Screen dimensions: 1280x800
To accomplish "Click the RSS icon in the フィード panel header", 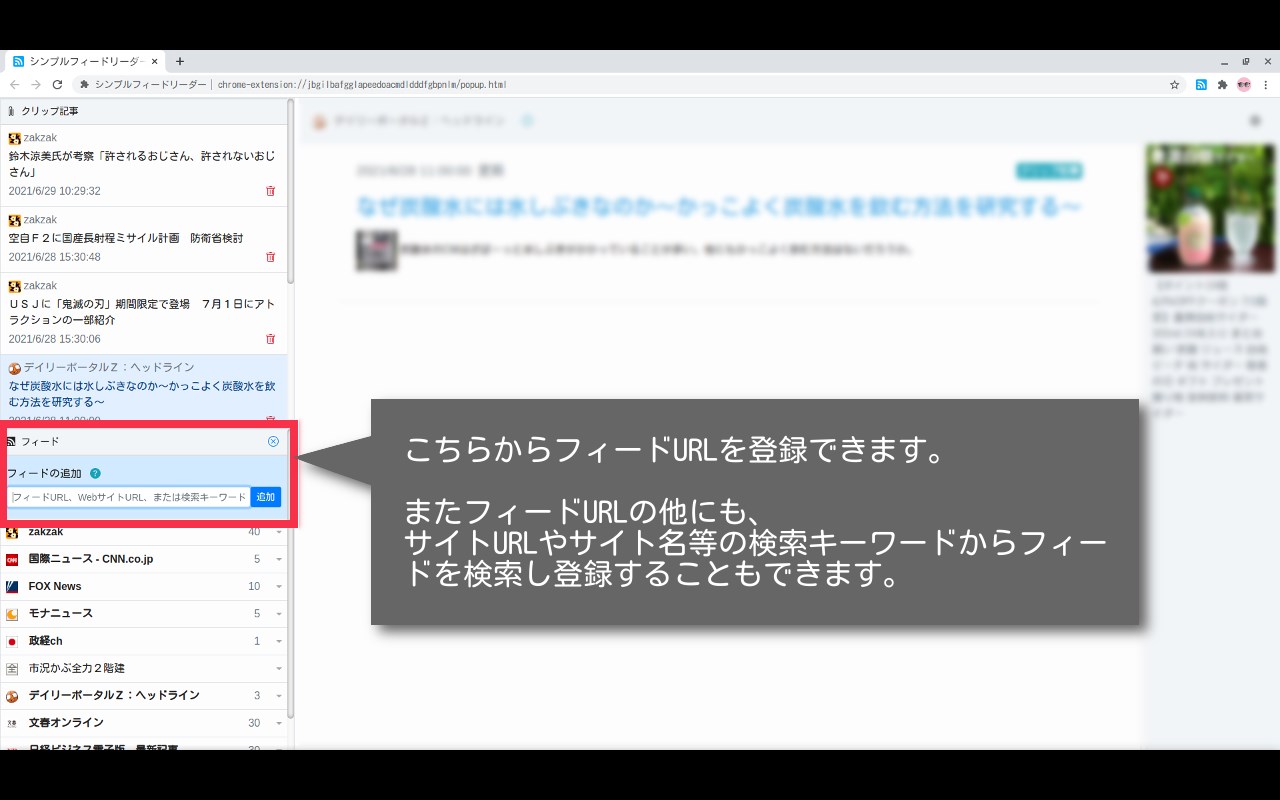I will pyautogui.click(x=10, y=441).
